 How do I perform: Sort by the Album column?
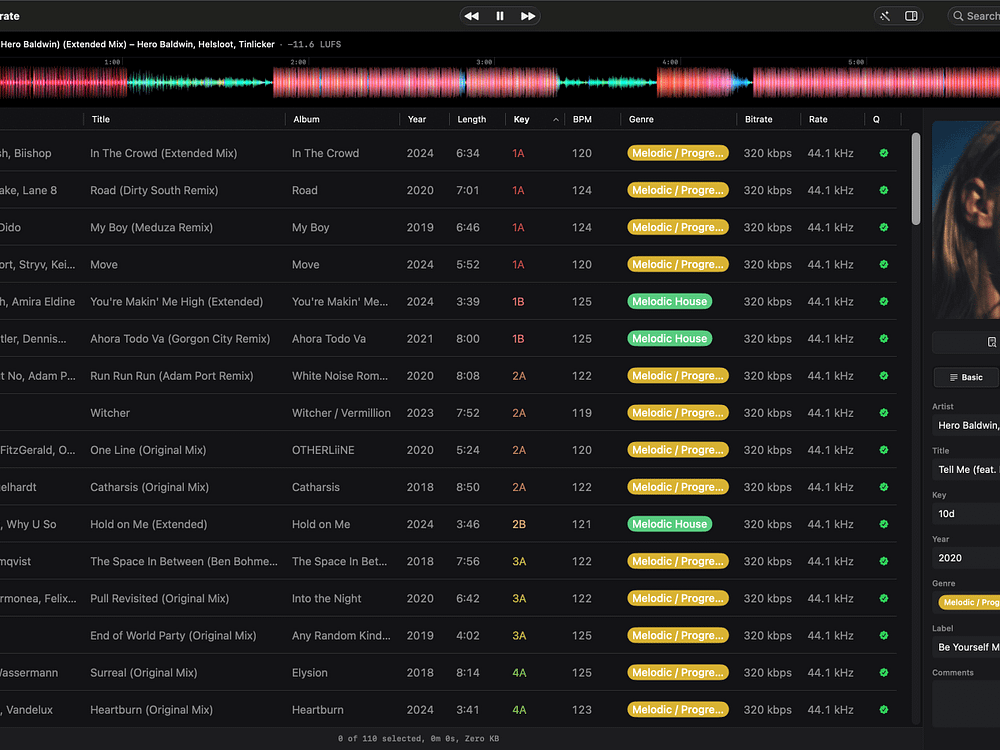pyautogui.click(x=306, y=119)
